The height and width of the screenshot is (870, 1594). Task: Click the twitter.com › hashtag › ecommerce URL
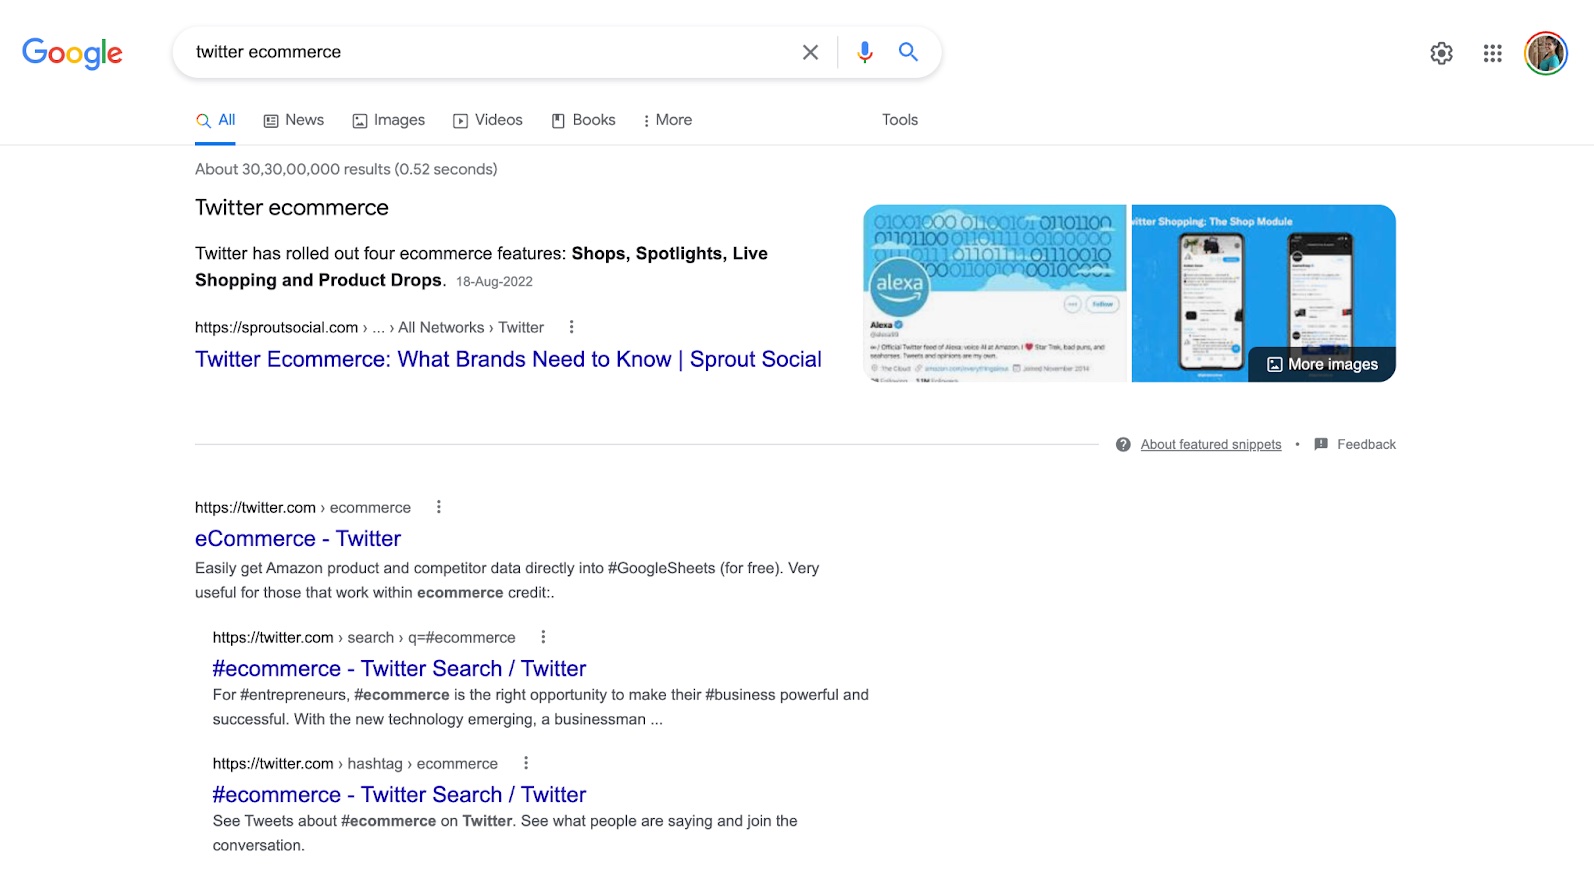click(x=355, y=763)
